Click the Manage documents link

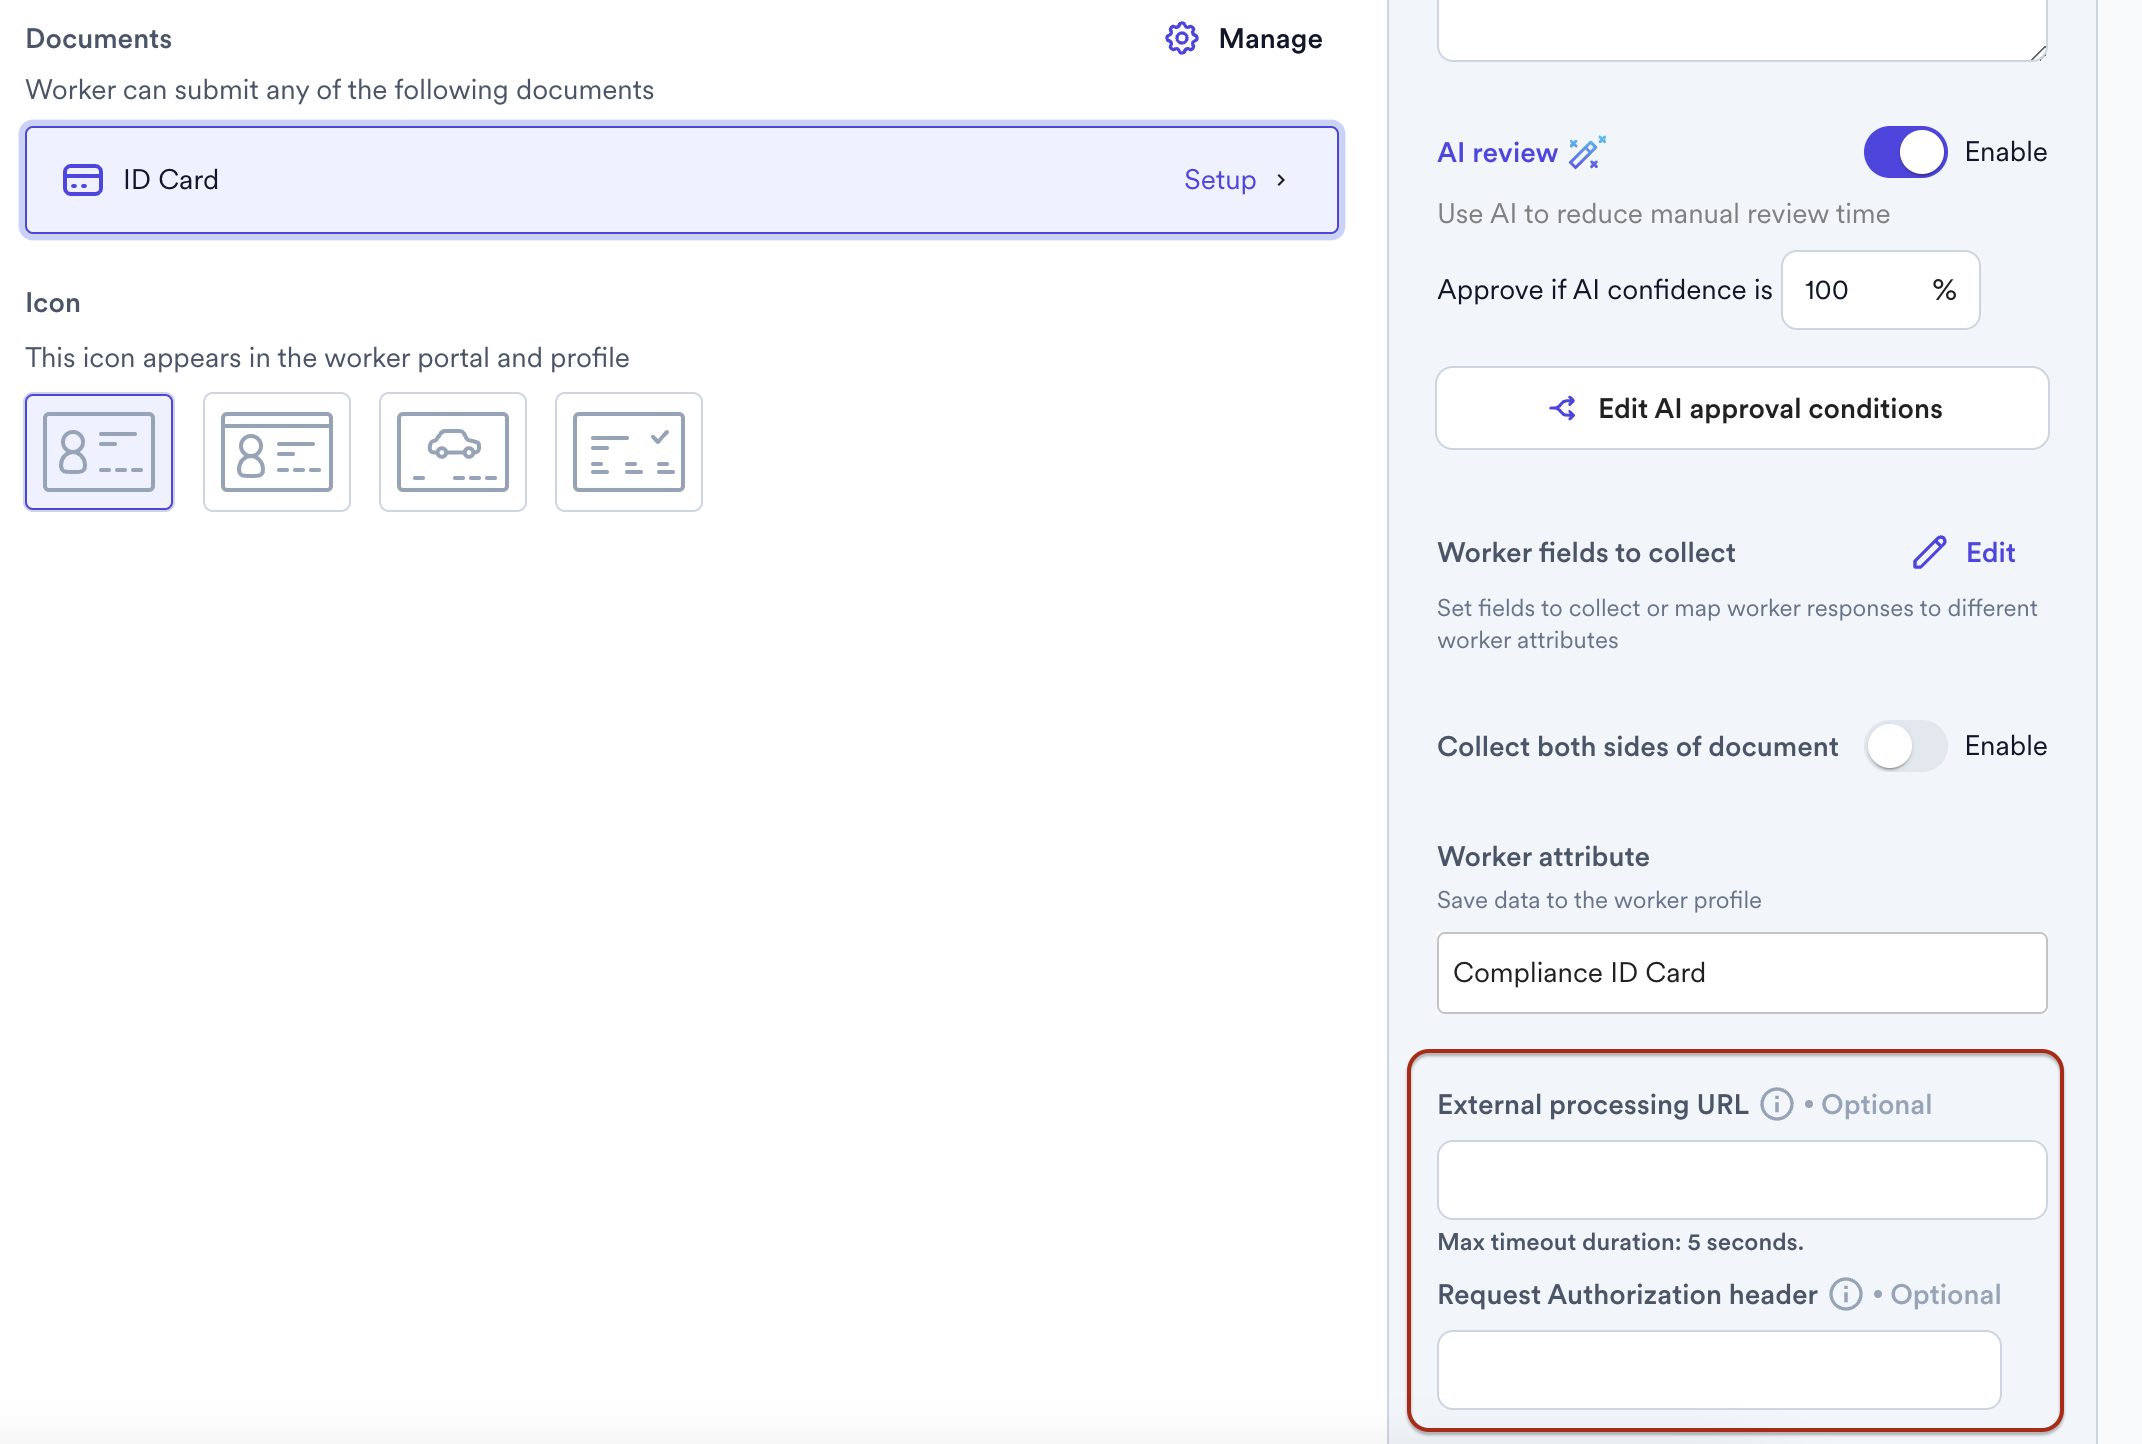click(1270, 39)
